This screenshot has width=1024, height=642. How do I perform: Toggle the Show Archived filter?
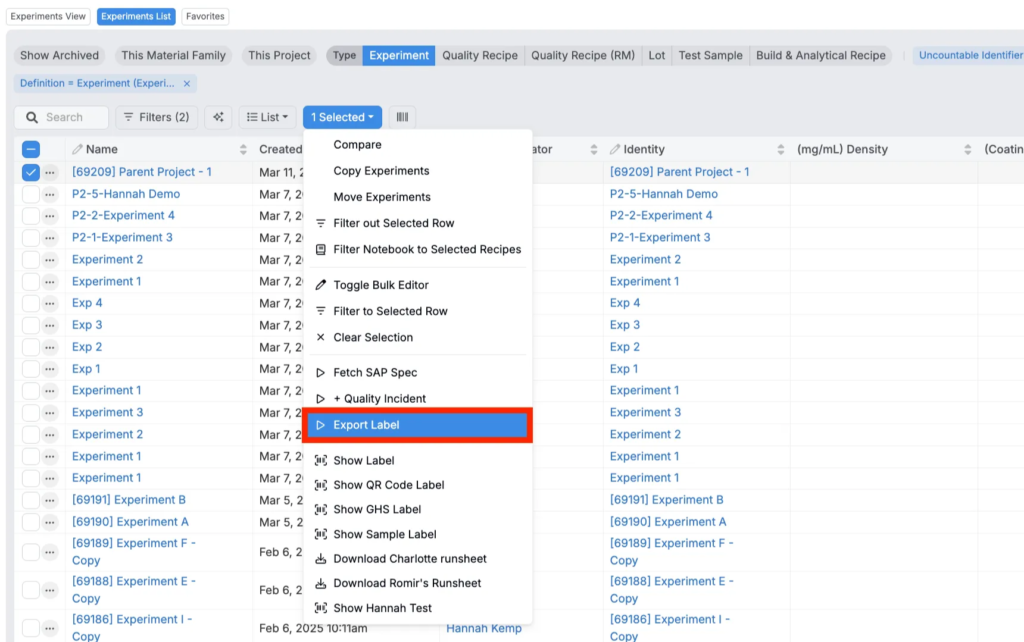59,56
